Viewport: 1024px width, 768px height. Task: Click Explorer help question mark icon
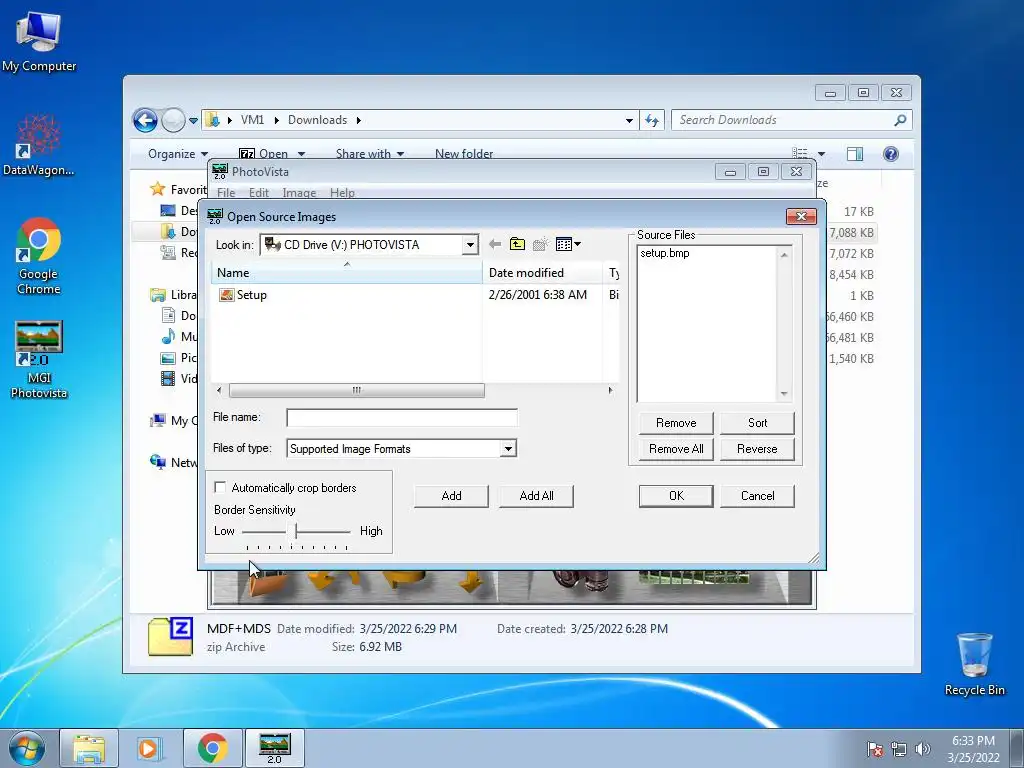(890, 153)
